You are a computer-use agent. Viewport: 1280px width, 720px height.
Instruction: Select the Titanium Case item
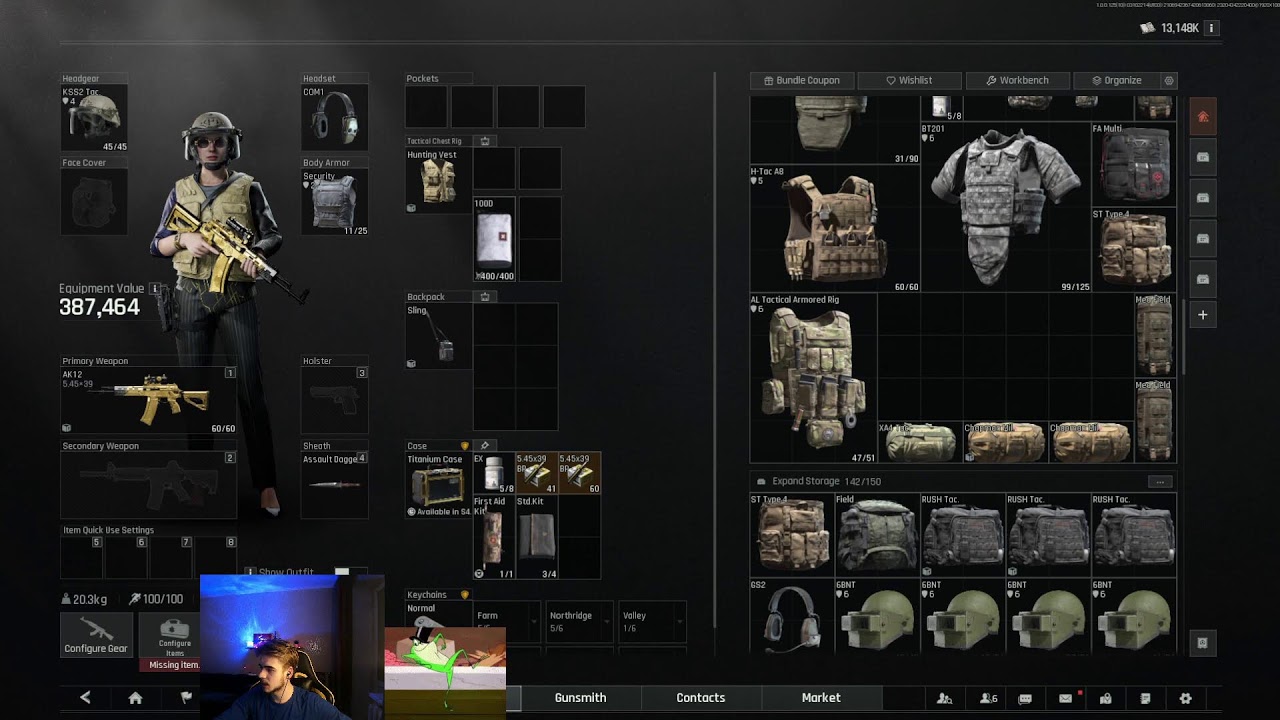(x=438, y=485)
